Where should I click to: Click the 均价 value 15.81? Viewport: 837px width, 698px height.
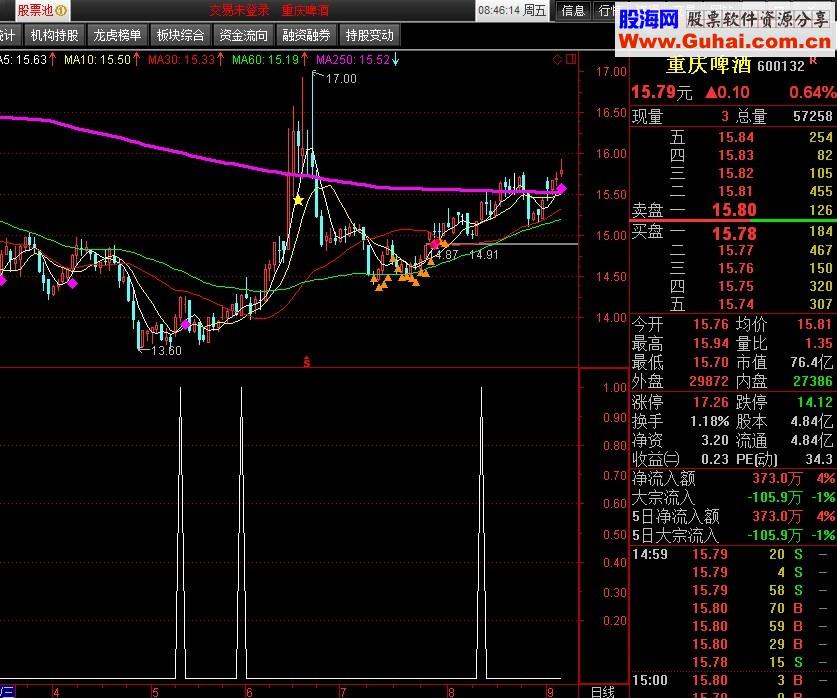tap(815, 324)
